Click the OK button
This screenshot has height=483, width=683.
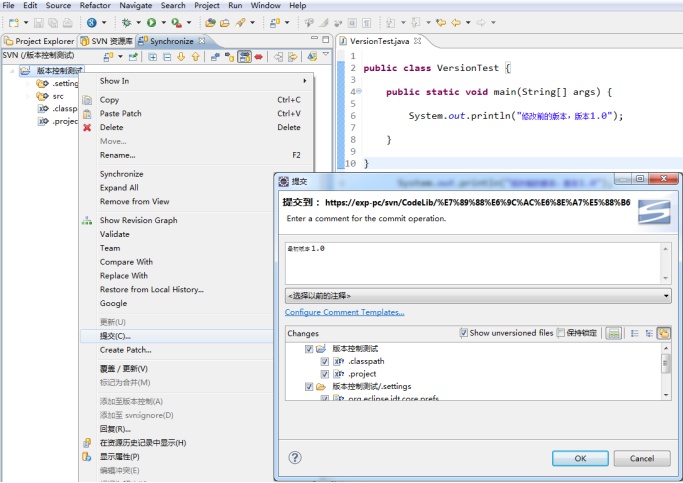[580, 458]
